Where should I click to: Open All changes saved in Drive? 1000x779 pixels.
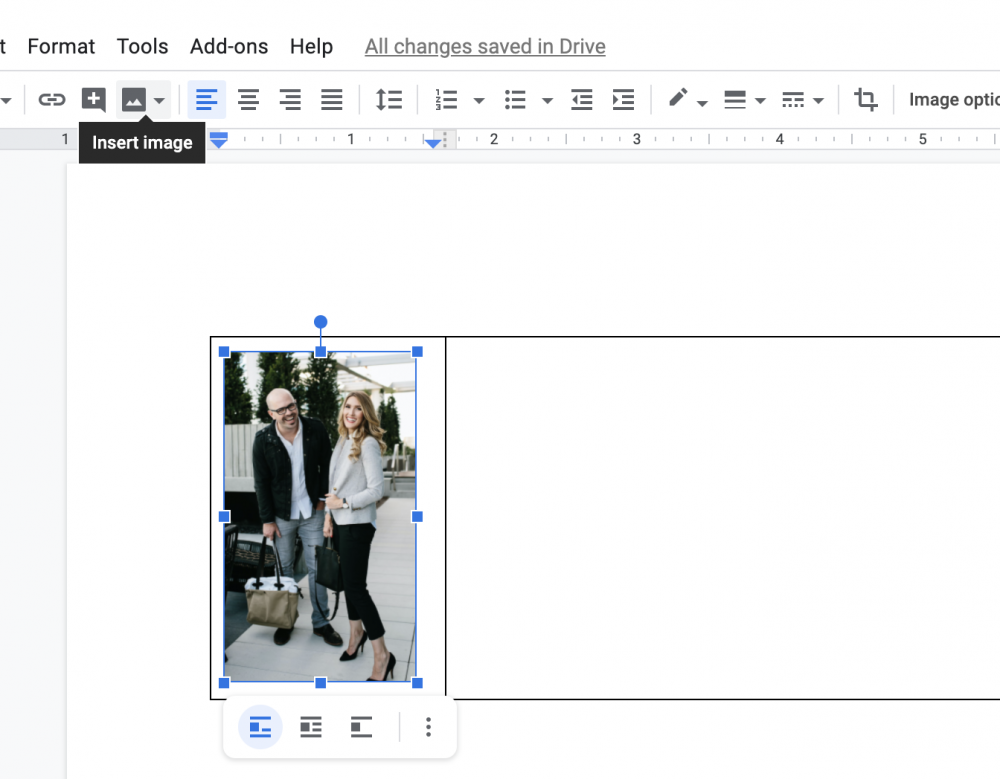[x=485, y=46]
